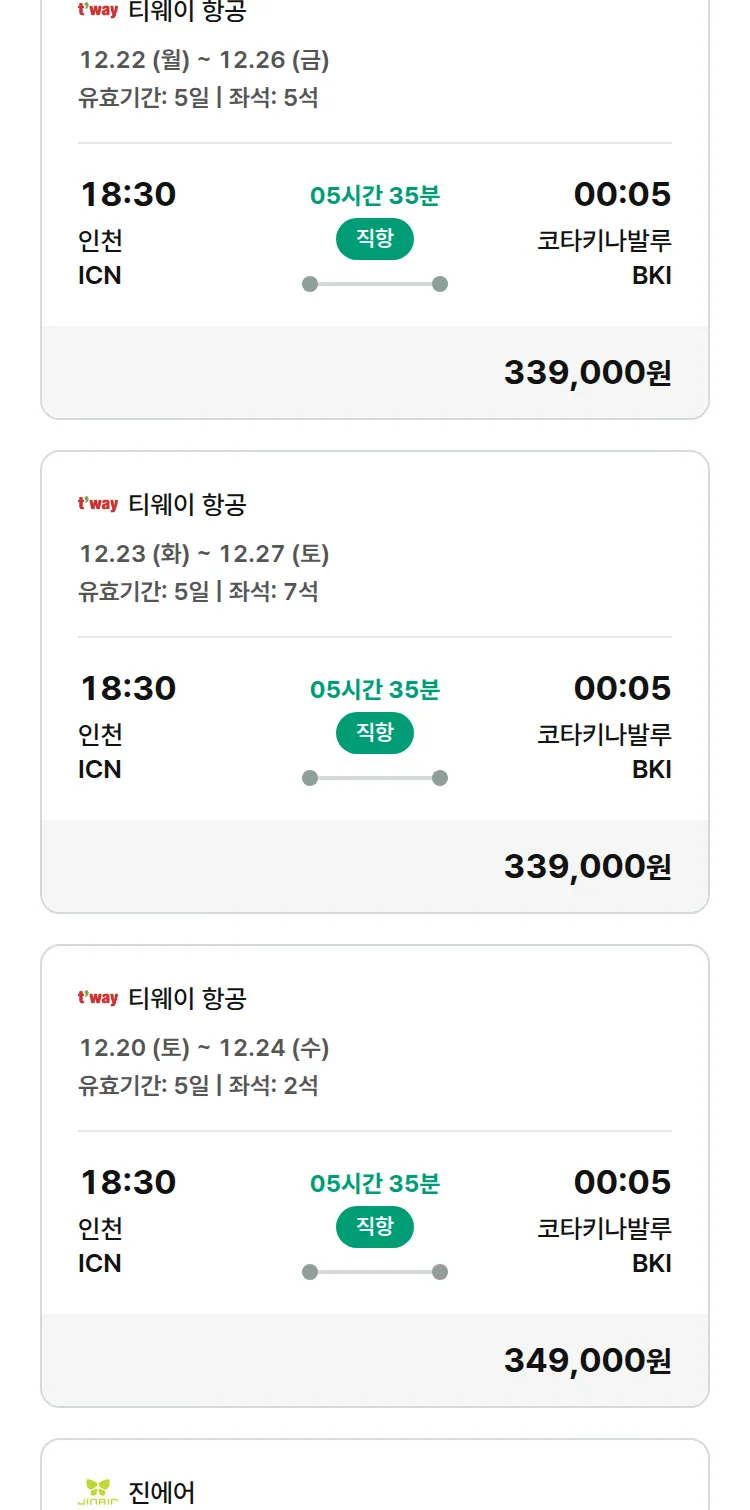Click the Jin Air butterfly logo
The width and height of the screenshot is (750, 1510).
(x=98, y=1492)
